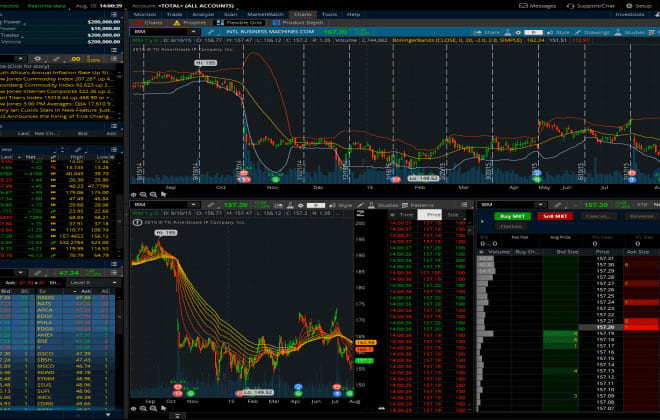Toggle the eye icon on lower chart toolbar
660x420 pixels.
(301, 205)
